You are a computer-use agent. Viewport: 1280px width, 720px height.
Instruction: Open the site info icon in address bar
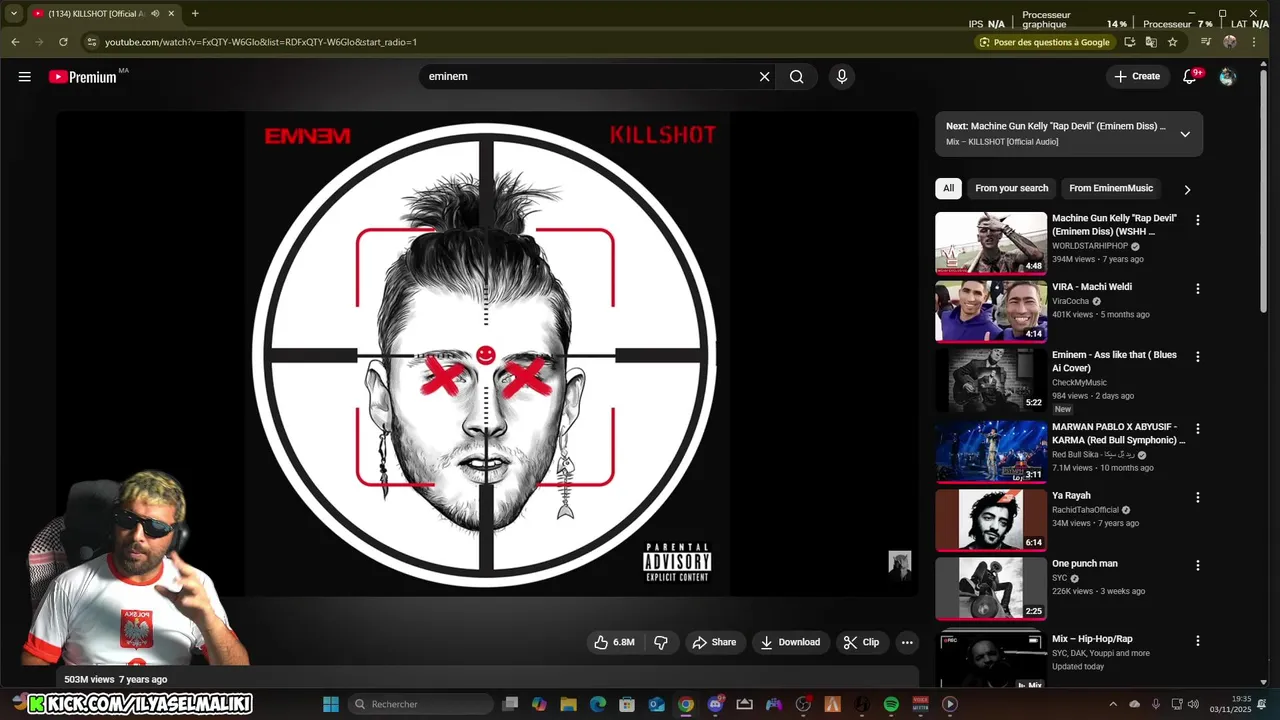[x=92, y=42]
